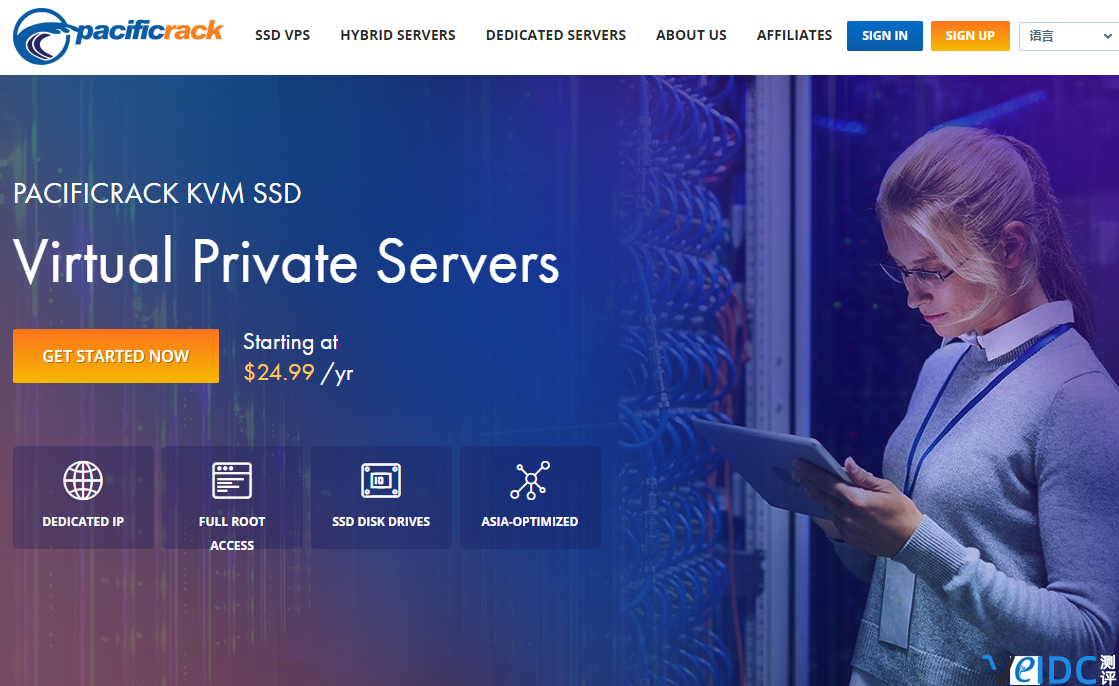Open the About Us page

[691, 35]
